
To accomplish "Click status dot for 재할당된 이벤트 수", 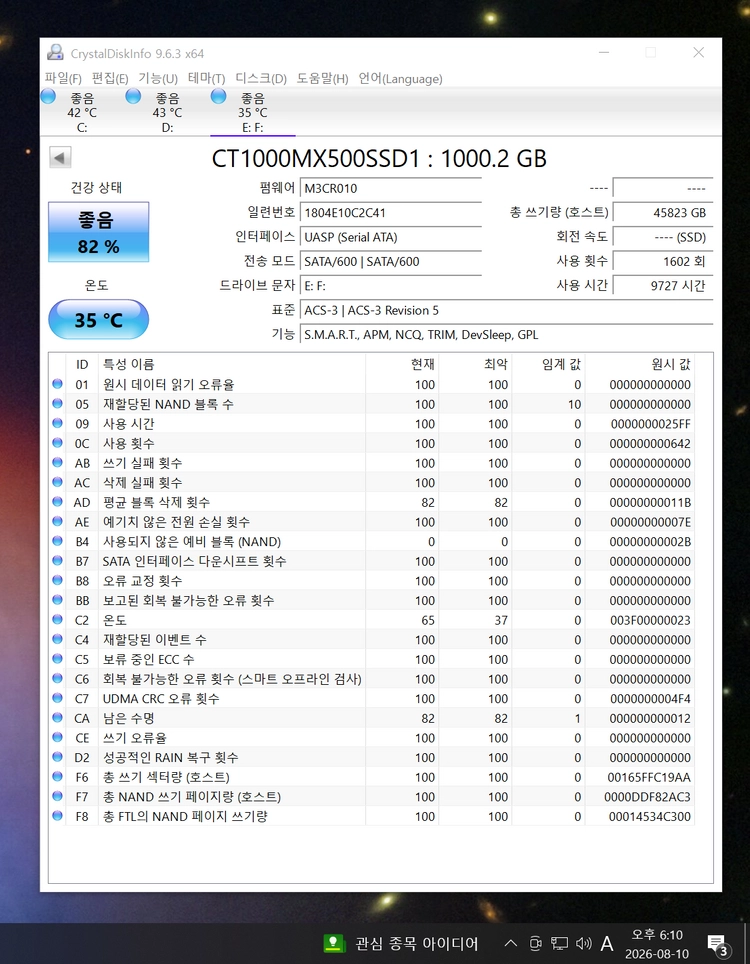I will point(57,639).
